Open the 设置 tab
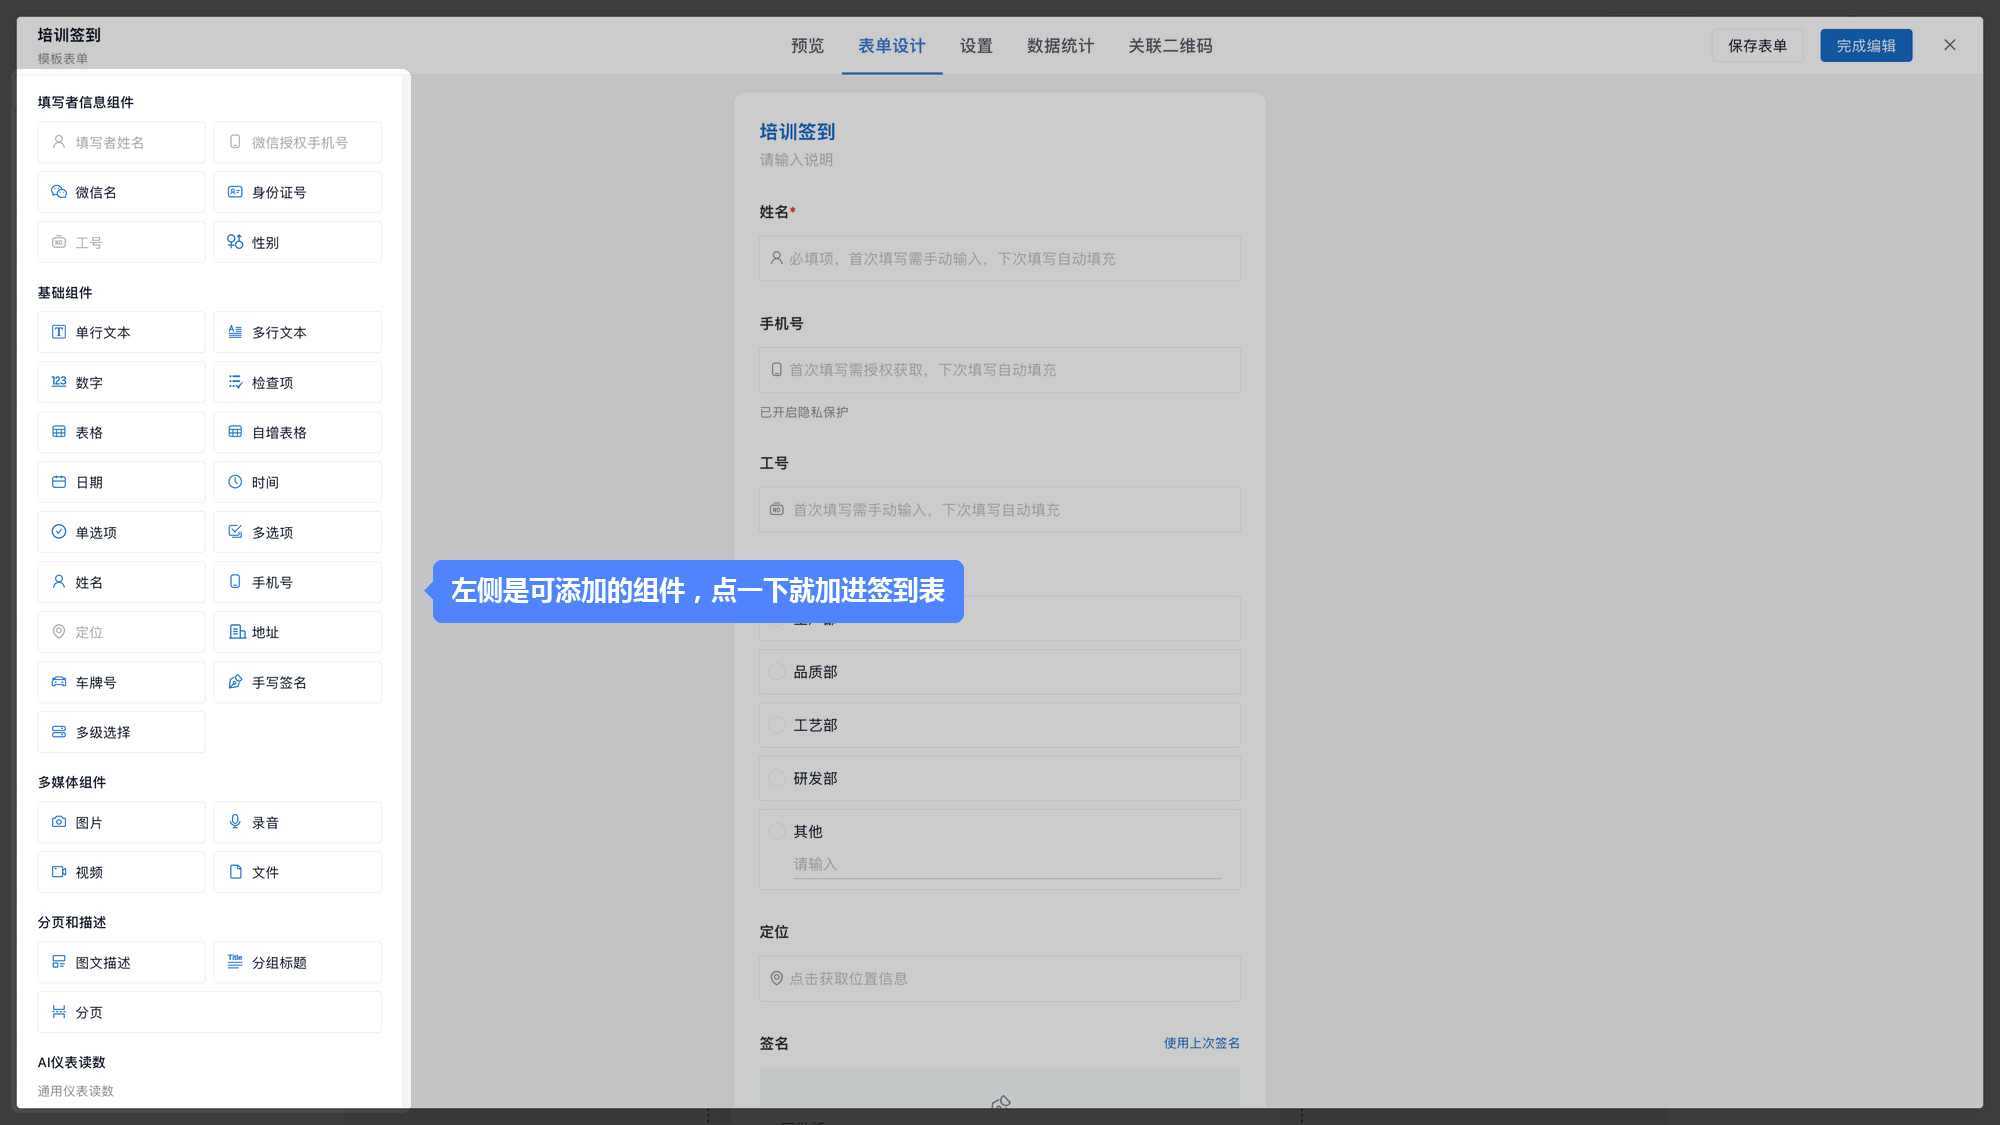Viewport: 2000px width, 1125px height. pyautogui.click(x=976, y=46)
